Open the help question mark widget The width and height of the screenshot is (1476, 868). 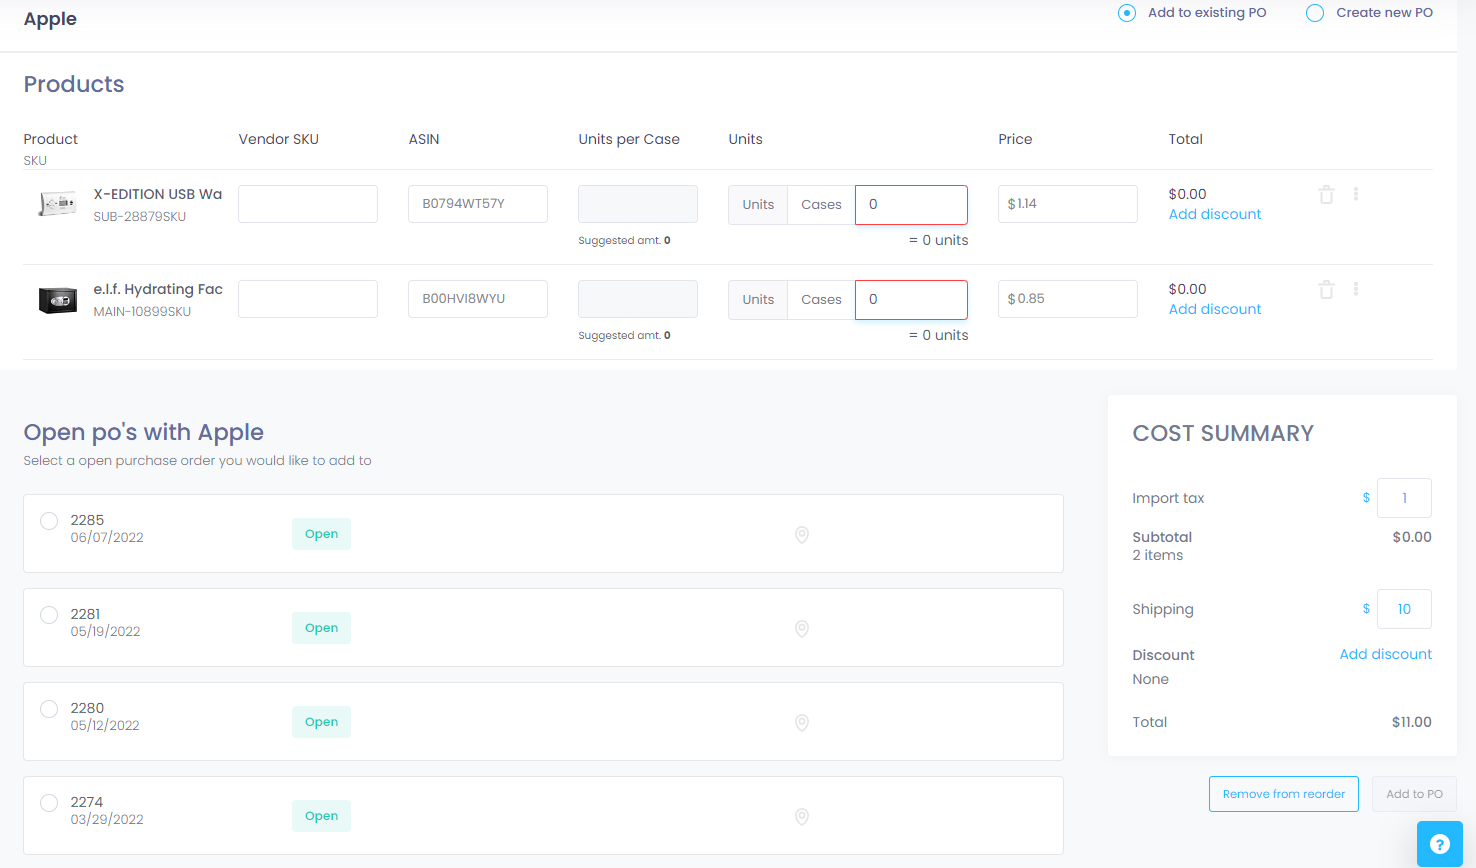[x=1440, y=844]
